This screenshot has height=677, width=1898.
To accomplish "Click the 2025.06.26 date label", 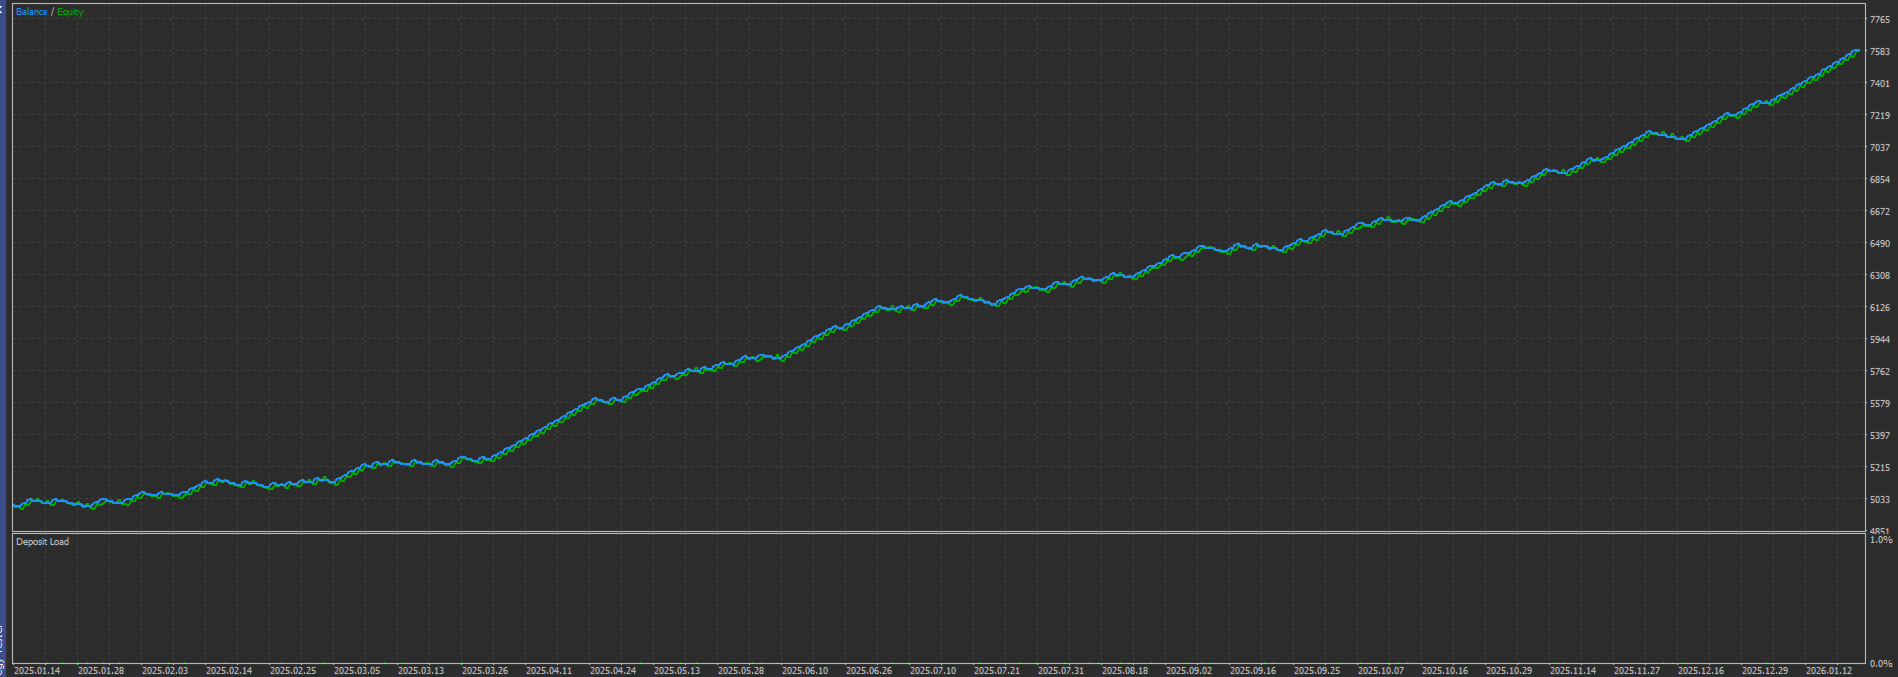I will click(869, 671).
